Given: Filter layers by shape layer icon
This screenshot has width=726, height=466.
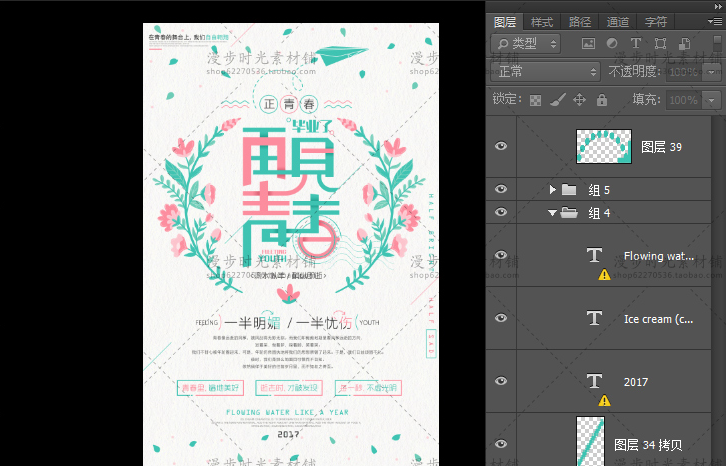Looking at the screenshot, I should pyautogui.click(x=660, y=44).
